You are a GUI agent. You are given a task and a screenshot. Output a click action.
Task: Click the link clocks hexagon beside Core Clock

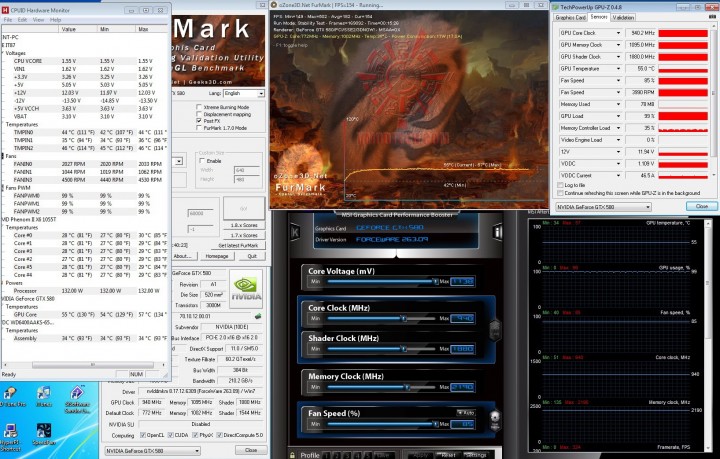point(495,329)
